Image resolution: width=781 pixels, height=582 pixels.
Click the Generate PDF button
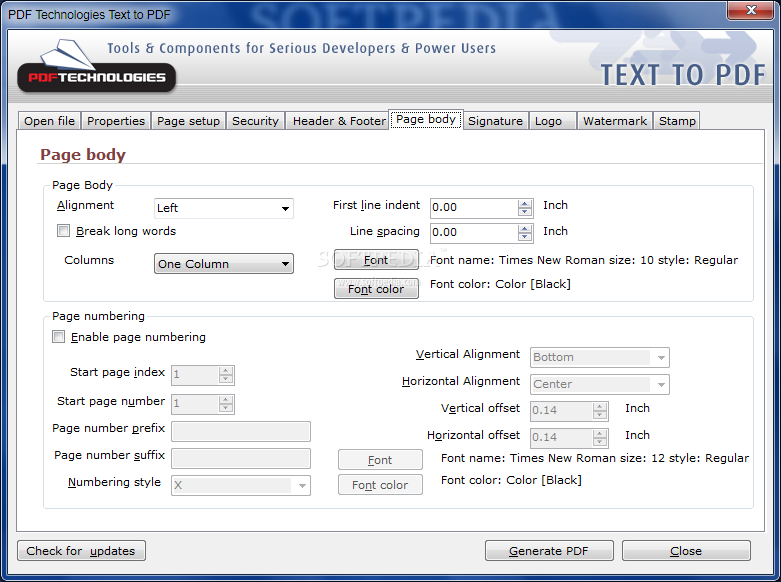point(549,551)
